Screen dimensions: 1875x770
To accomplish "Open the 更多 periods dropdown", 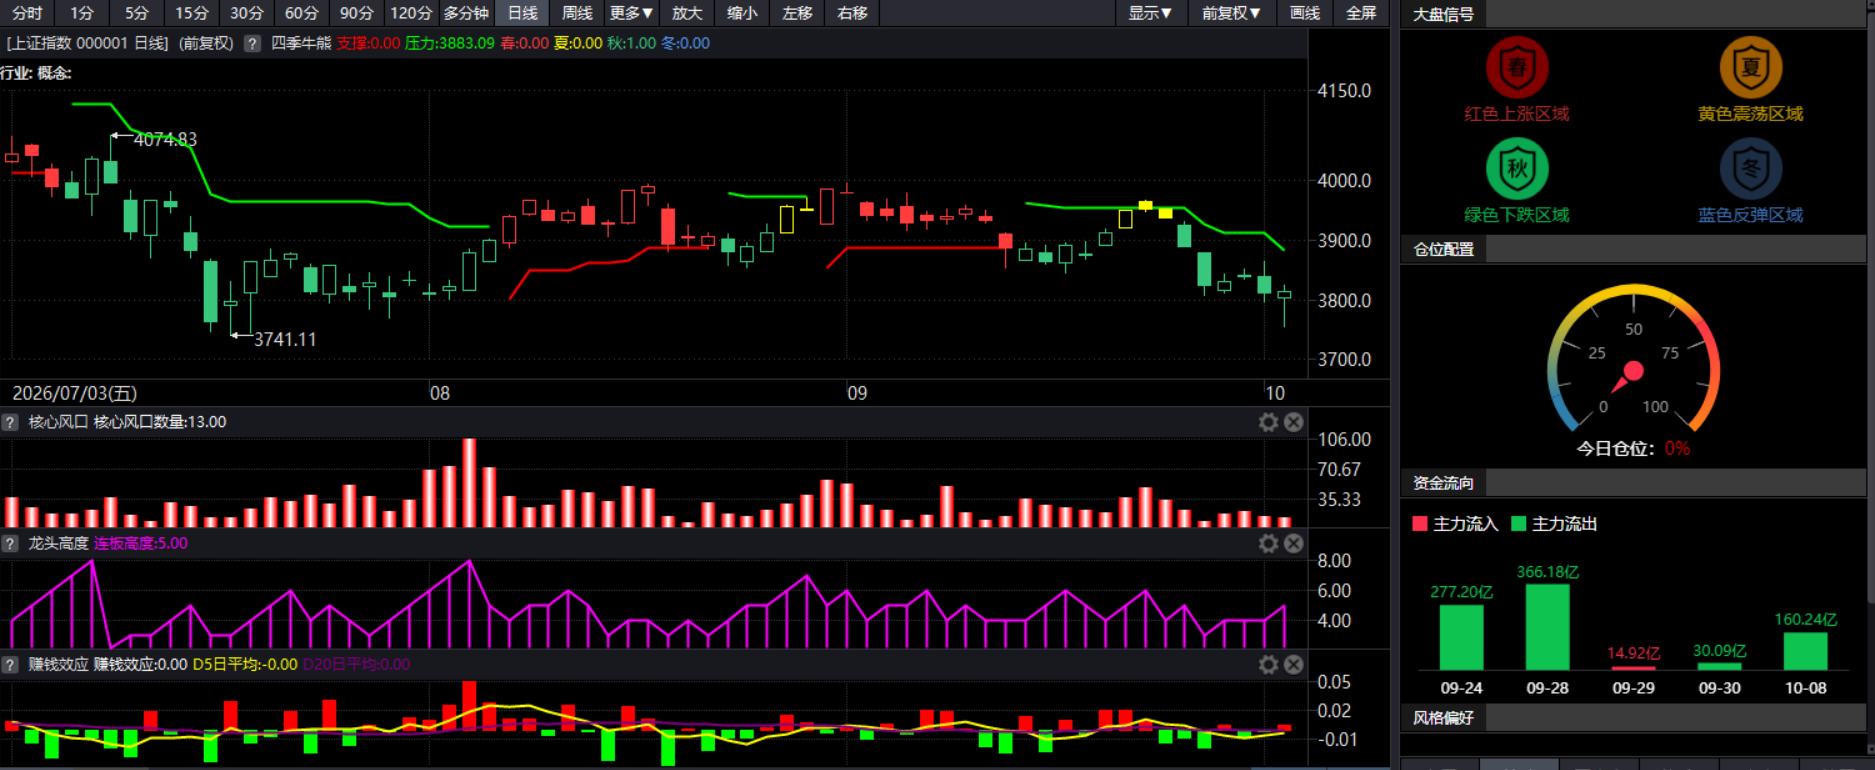I will pyautogui.click(x=632, y=13).
